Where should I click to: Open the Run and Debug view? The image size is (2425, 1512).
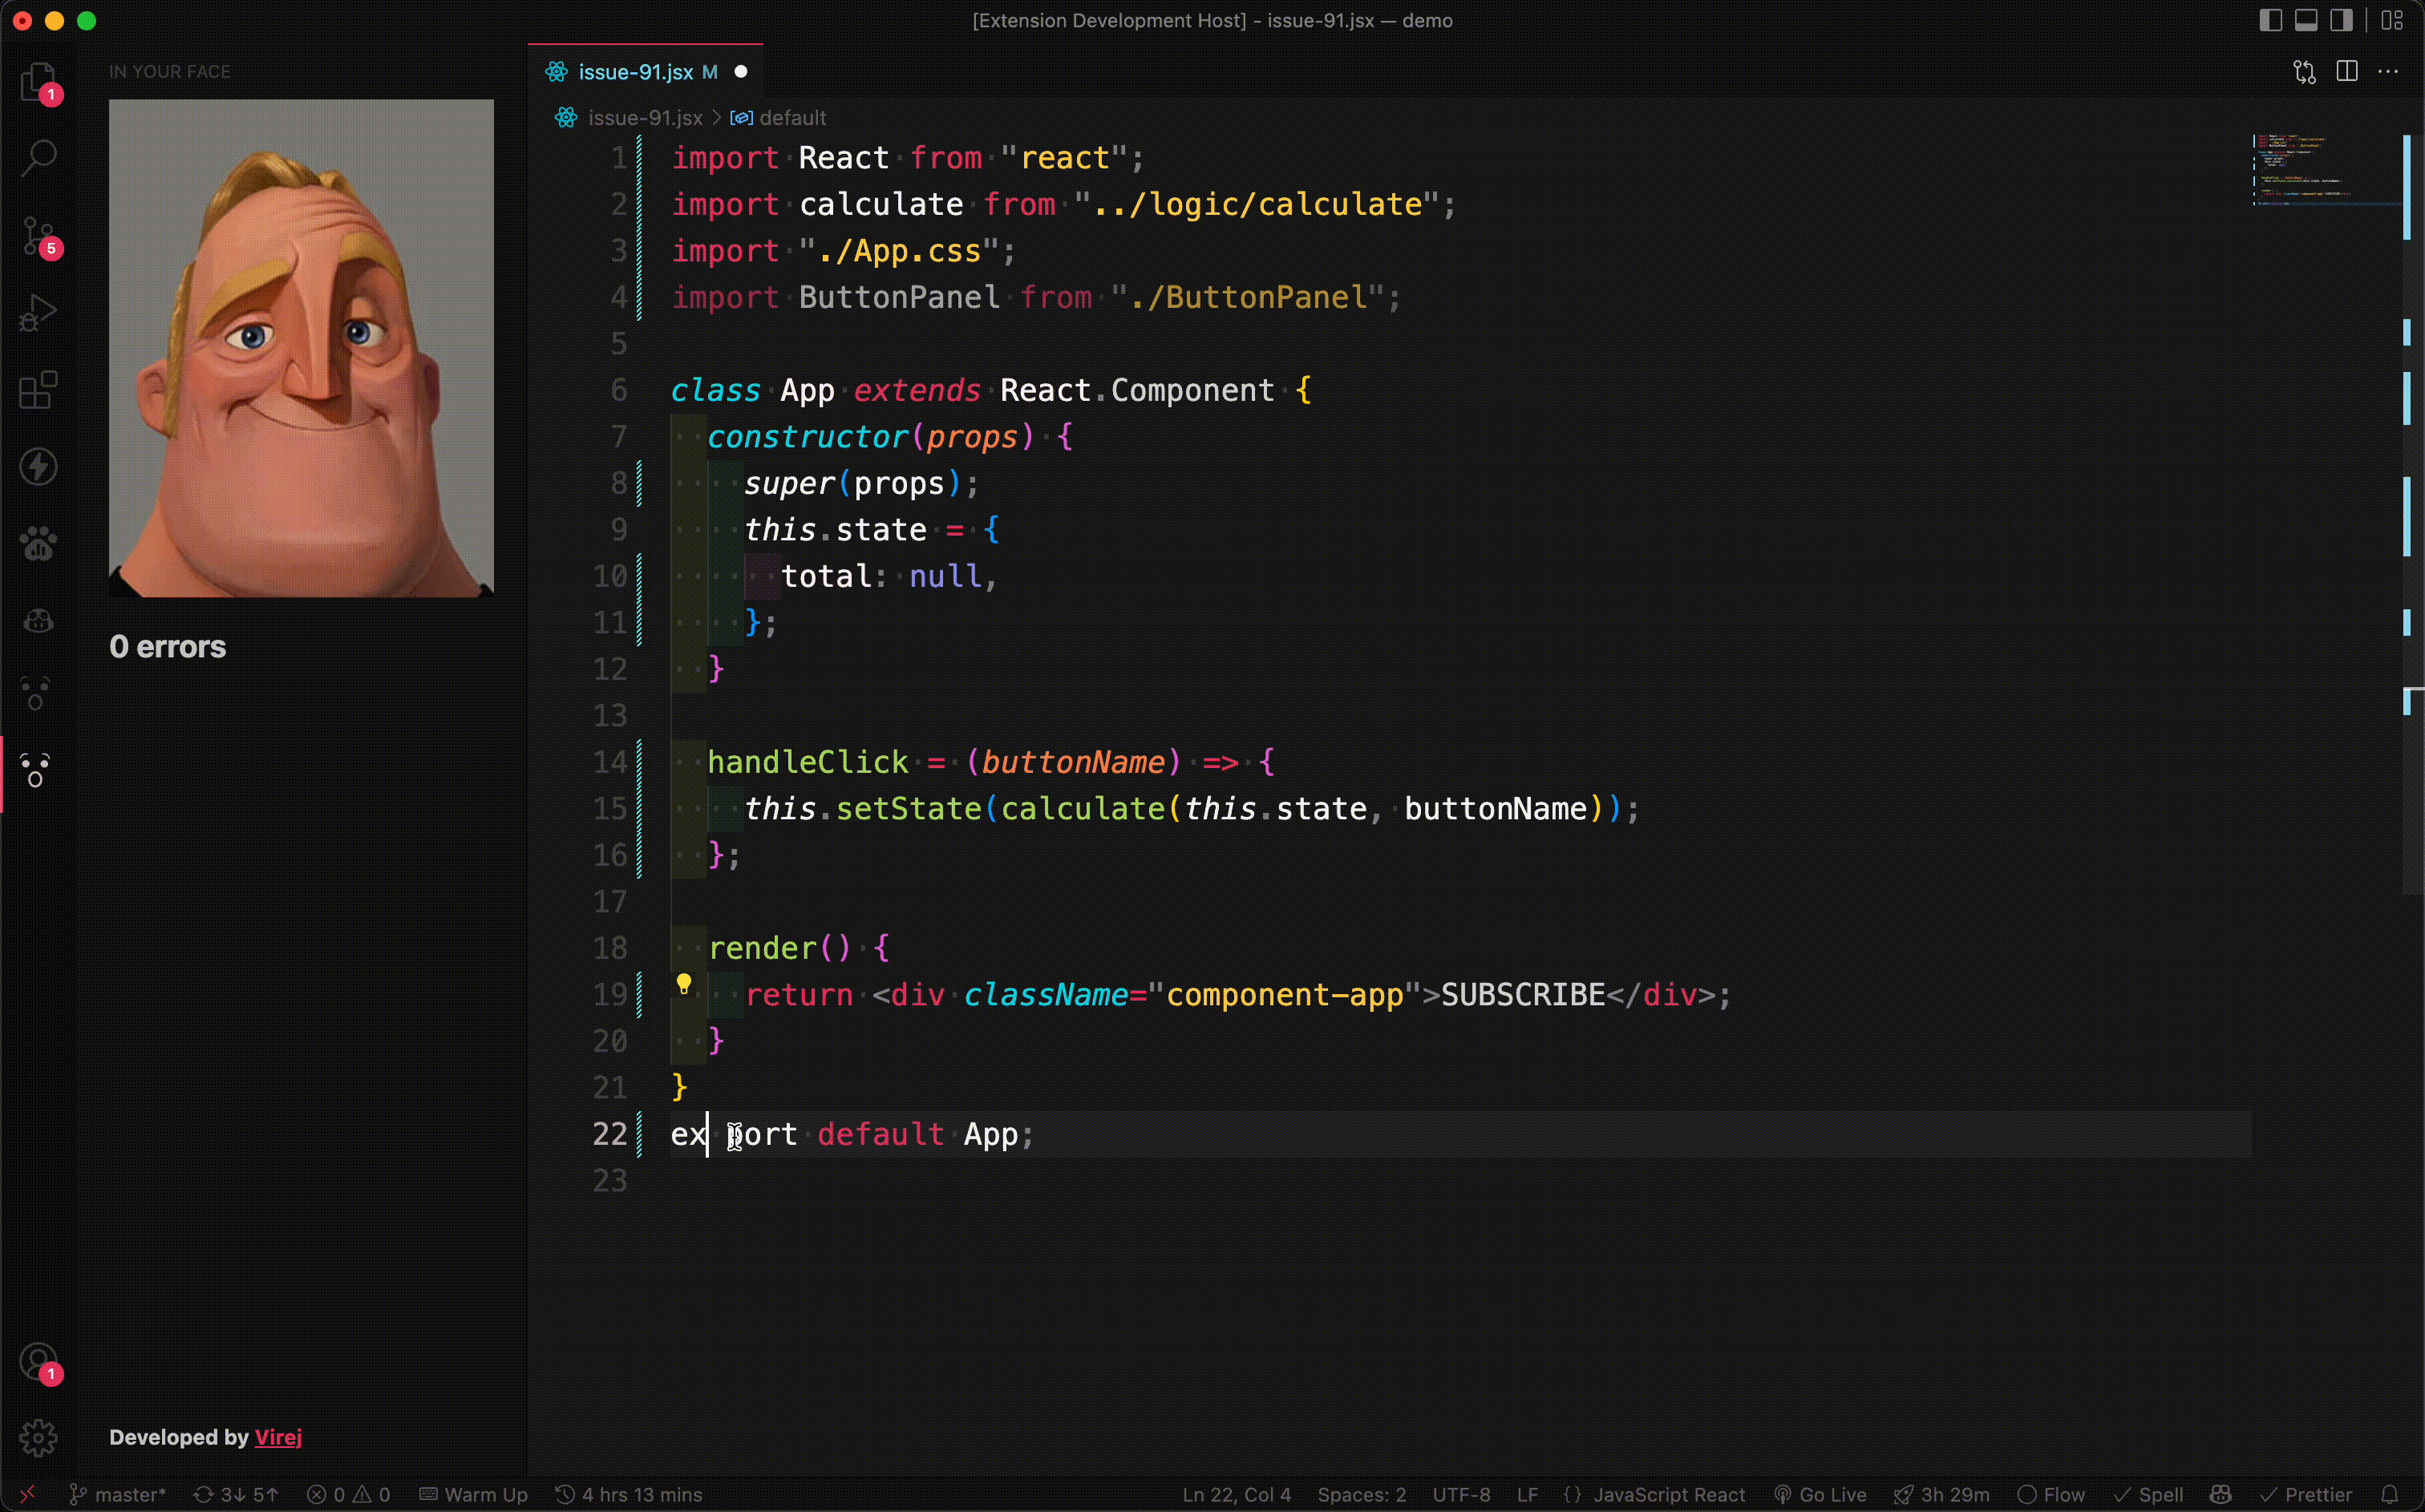click(x=38, y=313)
